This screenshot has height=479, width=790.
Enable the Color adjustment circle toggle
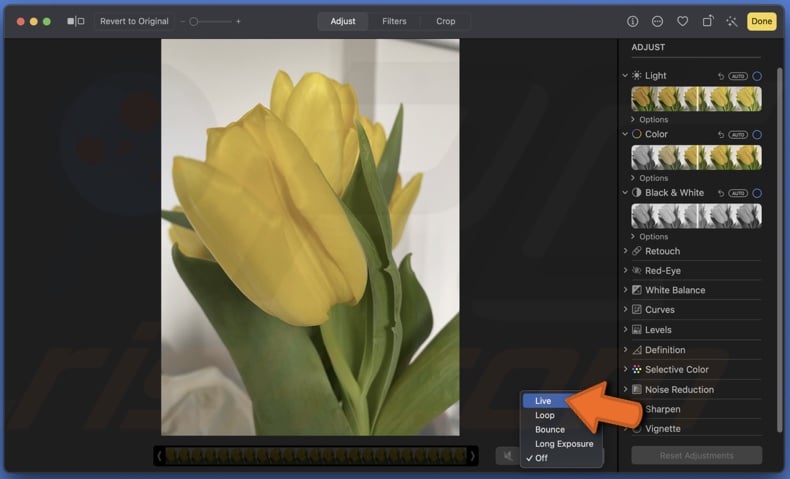[x=757, y=134]
